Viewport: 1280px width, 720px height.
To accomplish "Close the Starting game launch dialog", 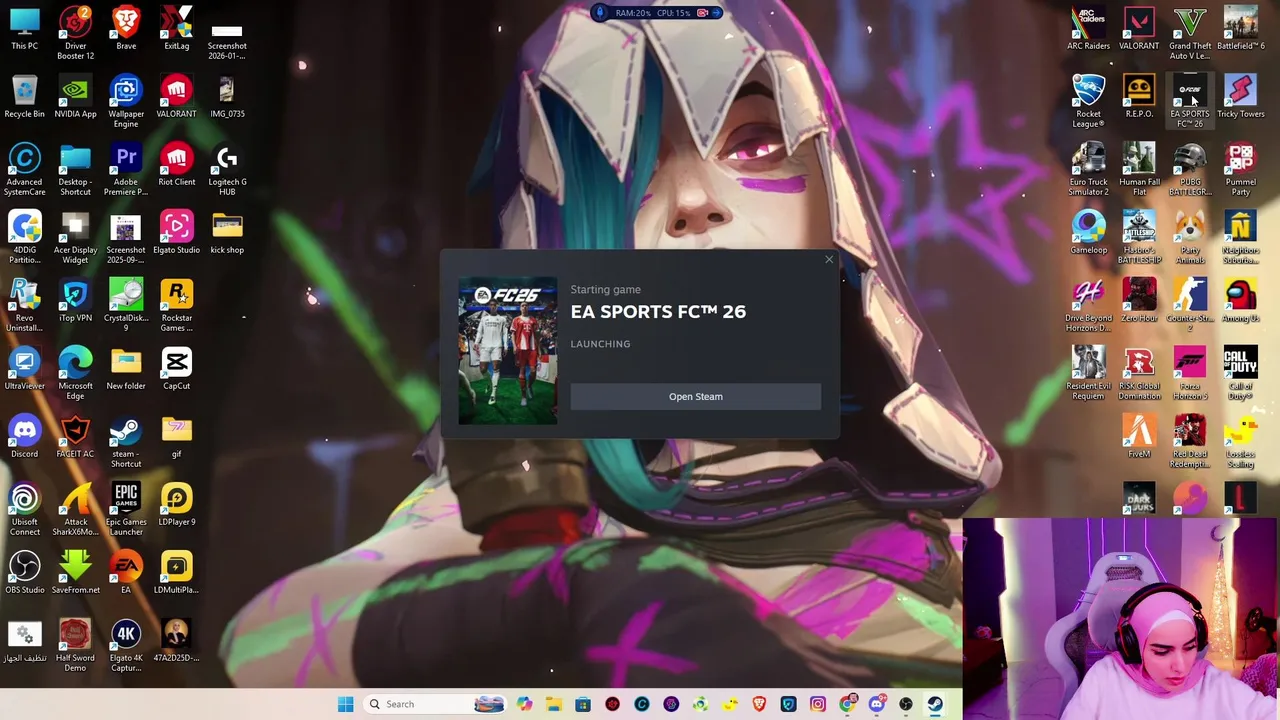I will [829, 260].
